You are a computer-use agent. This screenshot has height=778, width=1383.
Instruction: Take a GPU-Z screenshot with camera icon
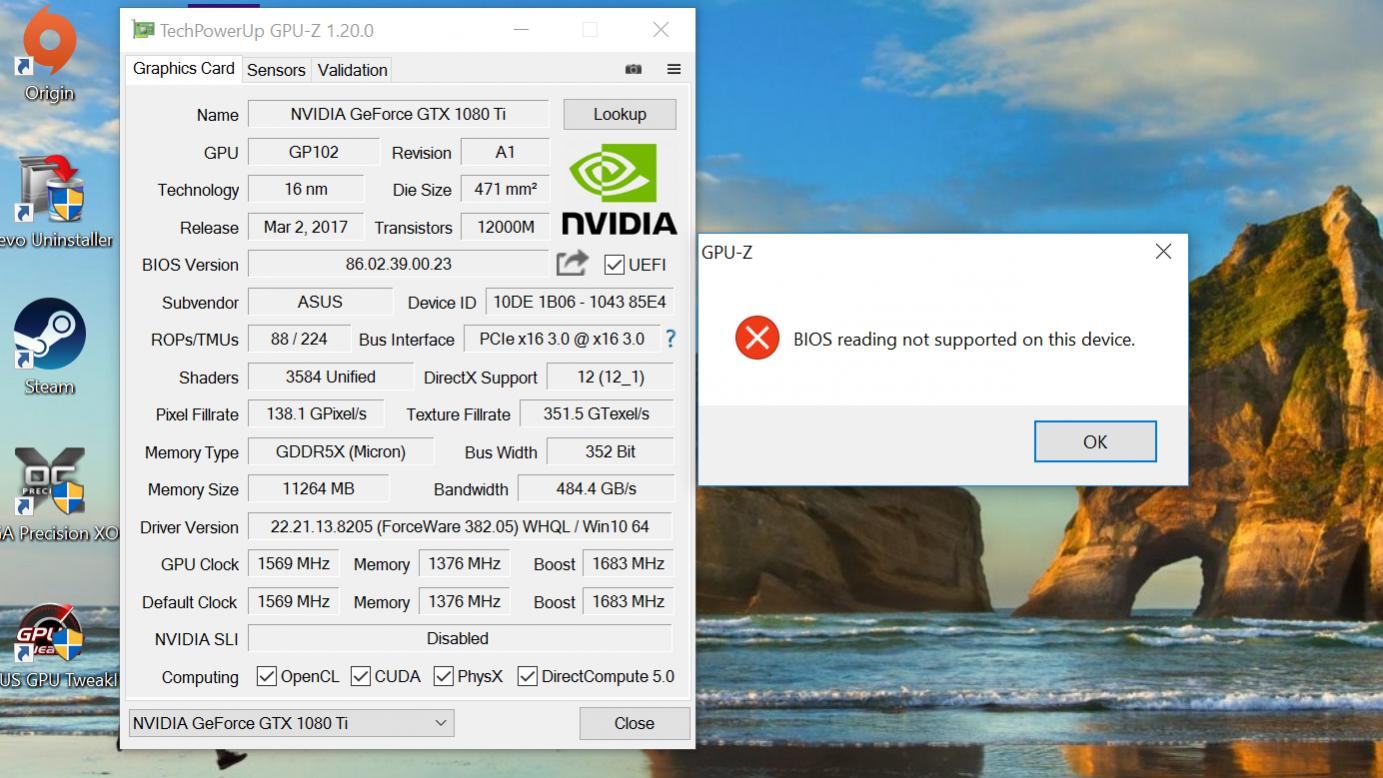633,69
